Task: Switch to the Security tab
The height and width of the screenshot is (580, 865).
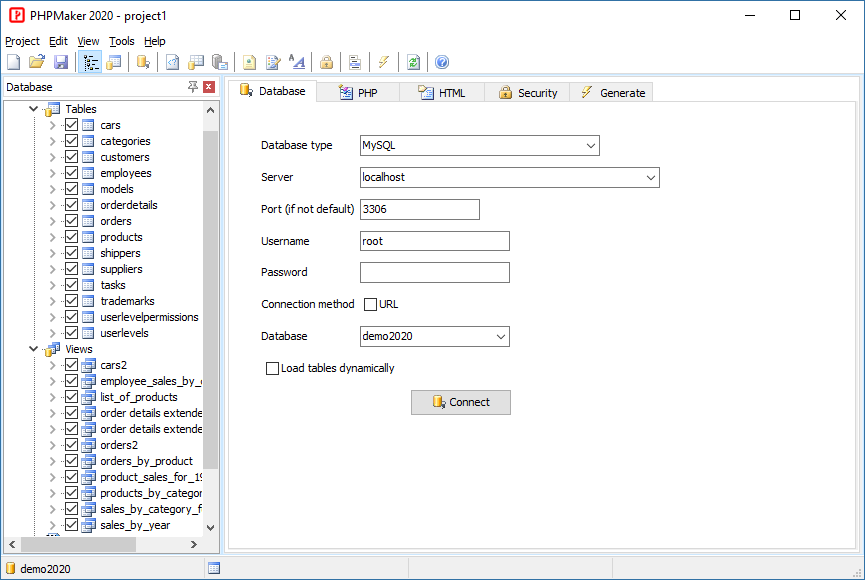Action: [527, 93]
